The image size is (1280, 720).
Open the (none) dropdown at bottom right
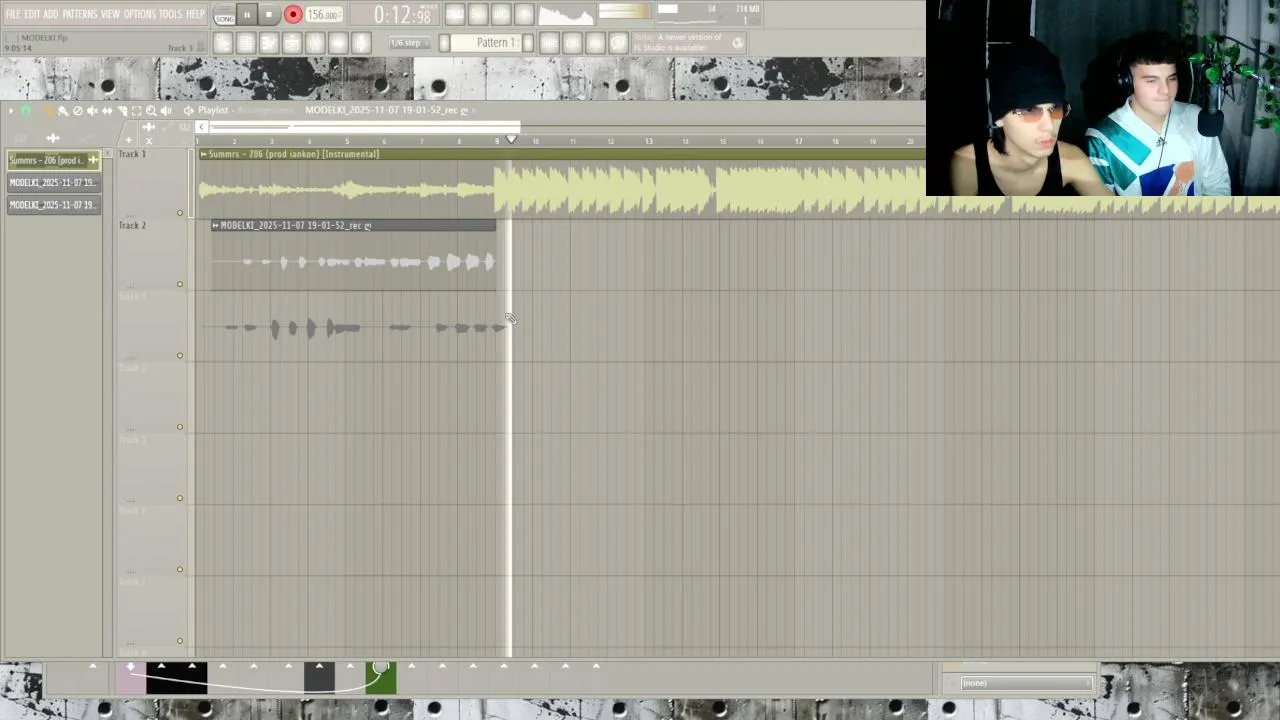[1026, 683]
